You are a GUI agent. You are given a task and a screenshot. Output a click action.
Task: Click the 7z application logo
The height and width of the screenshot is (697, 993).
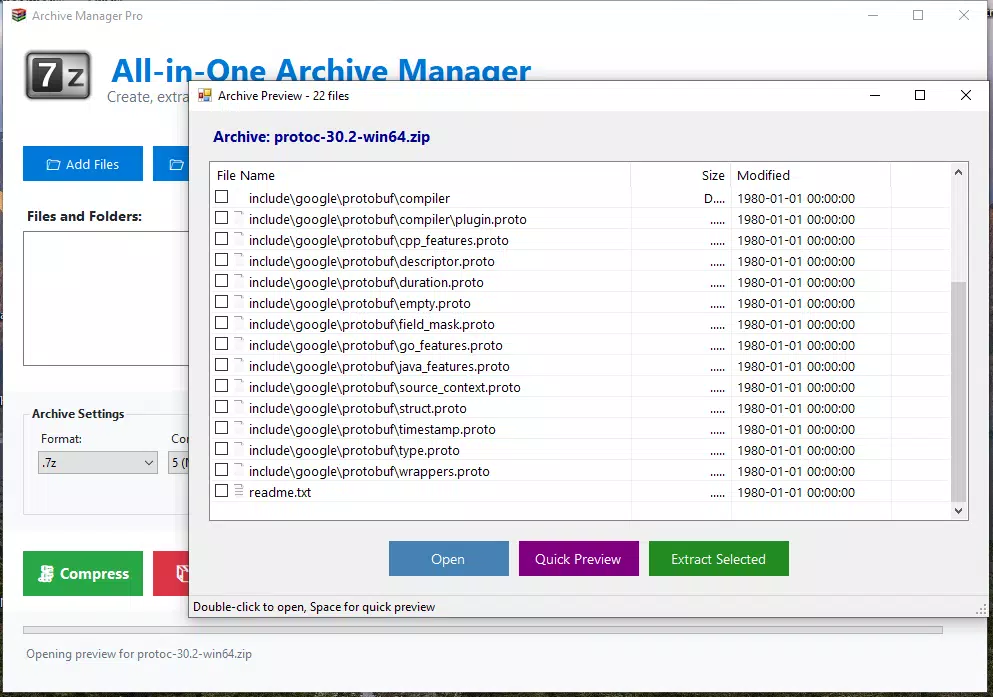(x=58, y=76)
